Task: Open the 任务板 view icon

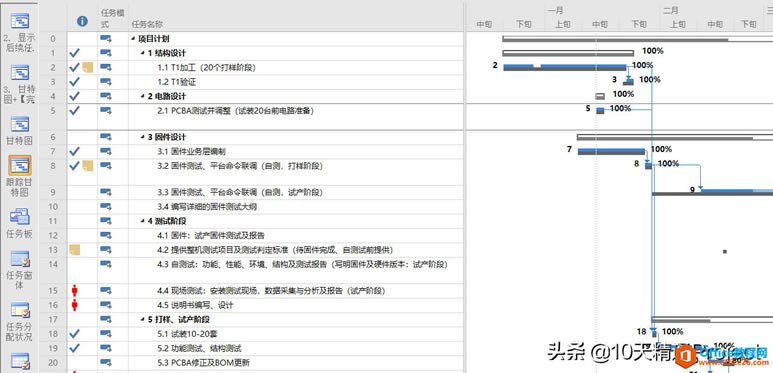Action: click(x=20, y=217)
